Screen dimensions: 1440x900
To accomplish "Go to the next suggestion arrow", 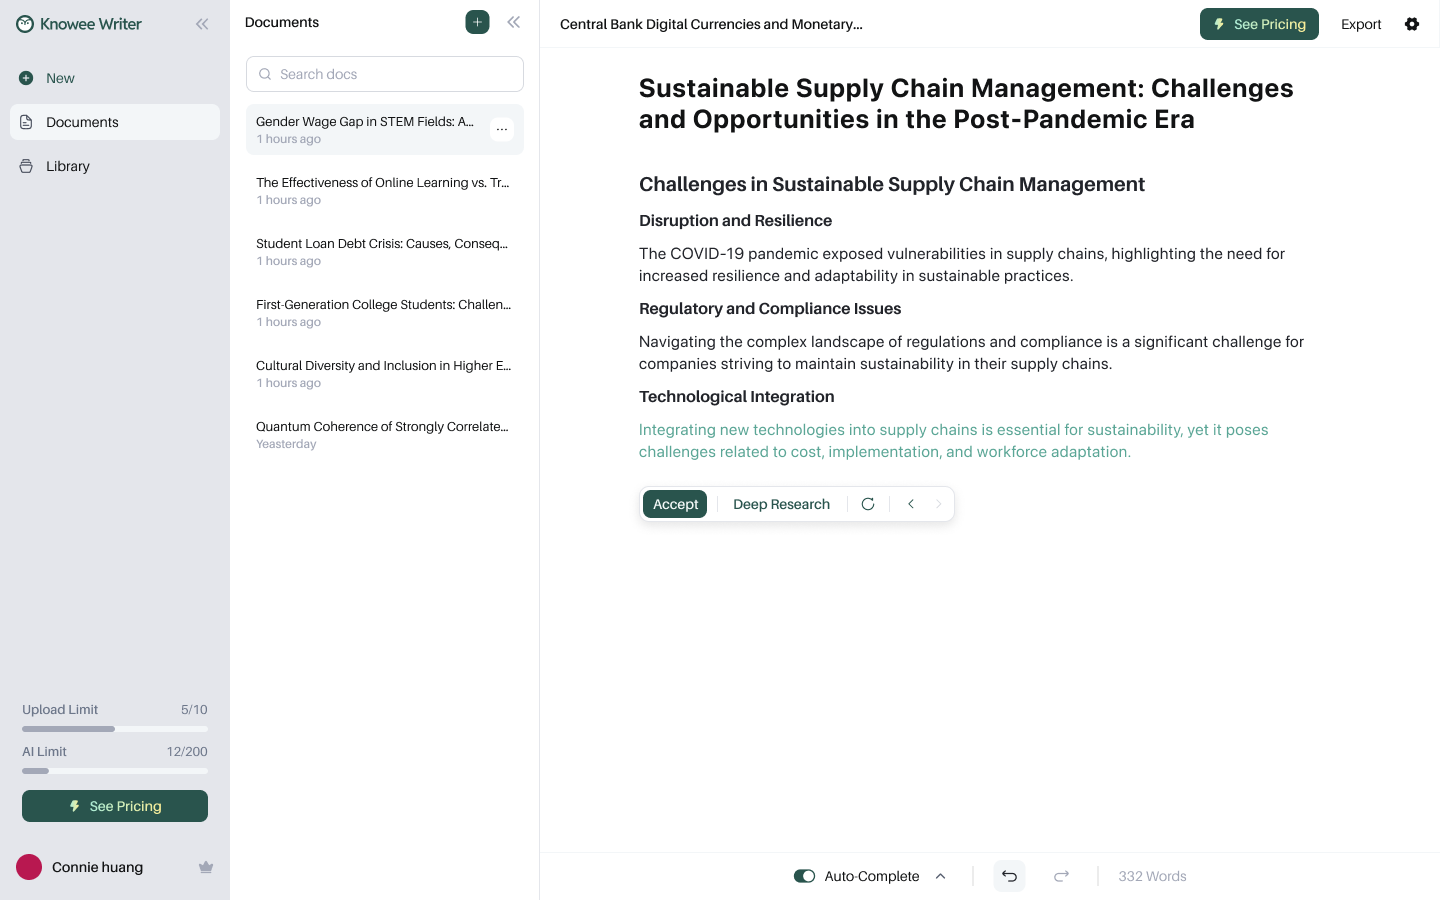I will coord(938,504).
